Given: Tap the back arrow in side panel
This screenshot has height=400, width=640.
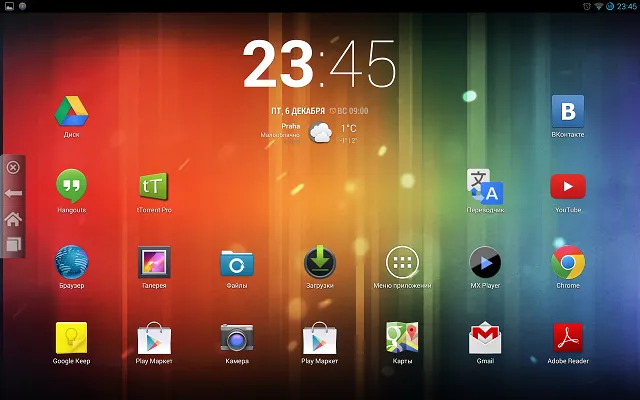Looking at the screenshot, I should pyautogui.click(x=13, y=193).
